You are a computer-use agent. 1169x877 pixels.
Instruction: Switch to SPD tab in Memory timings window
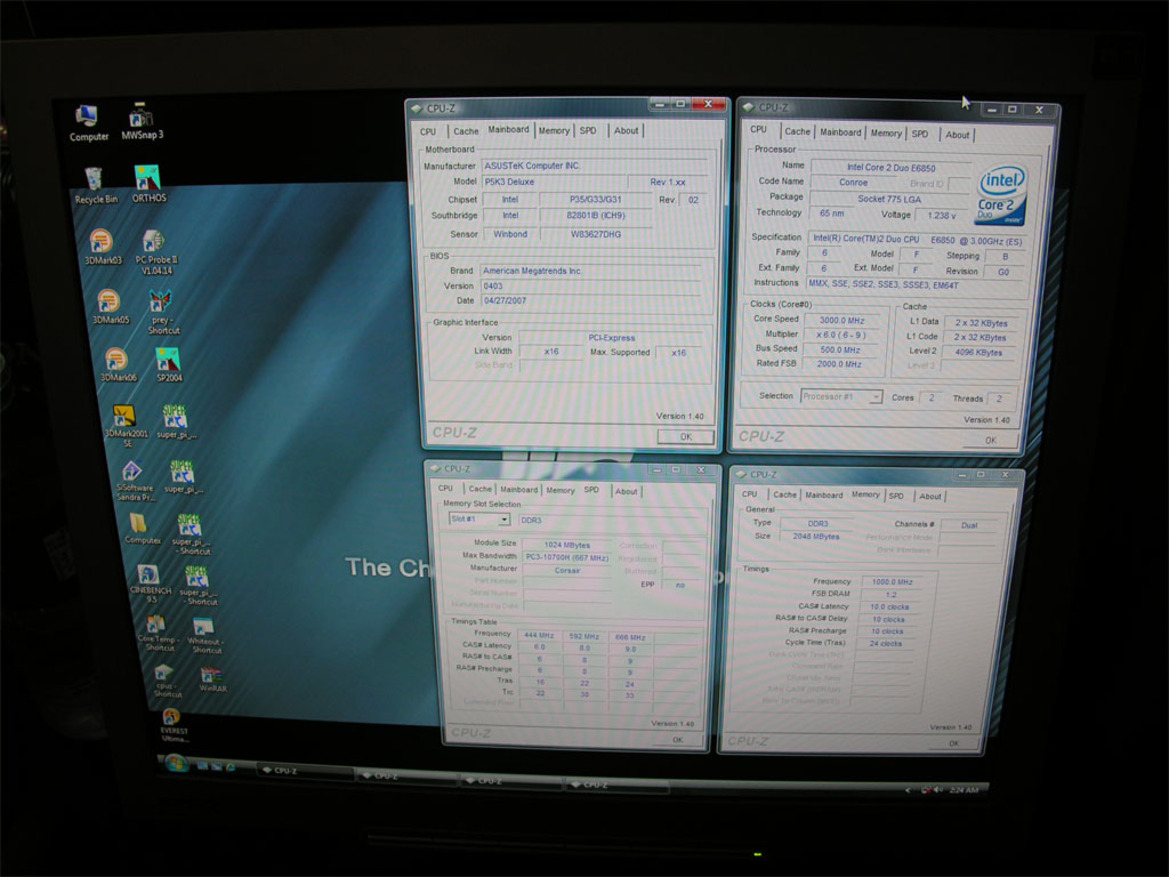point(896,496)
